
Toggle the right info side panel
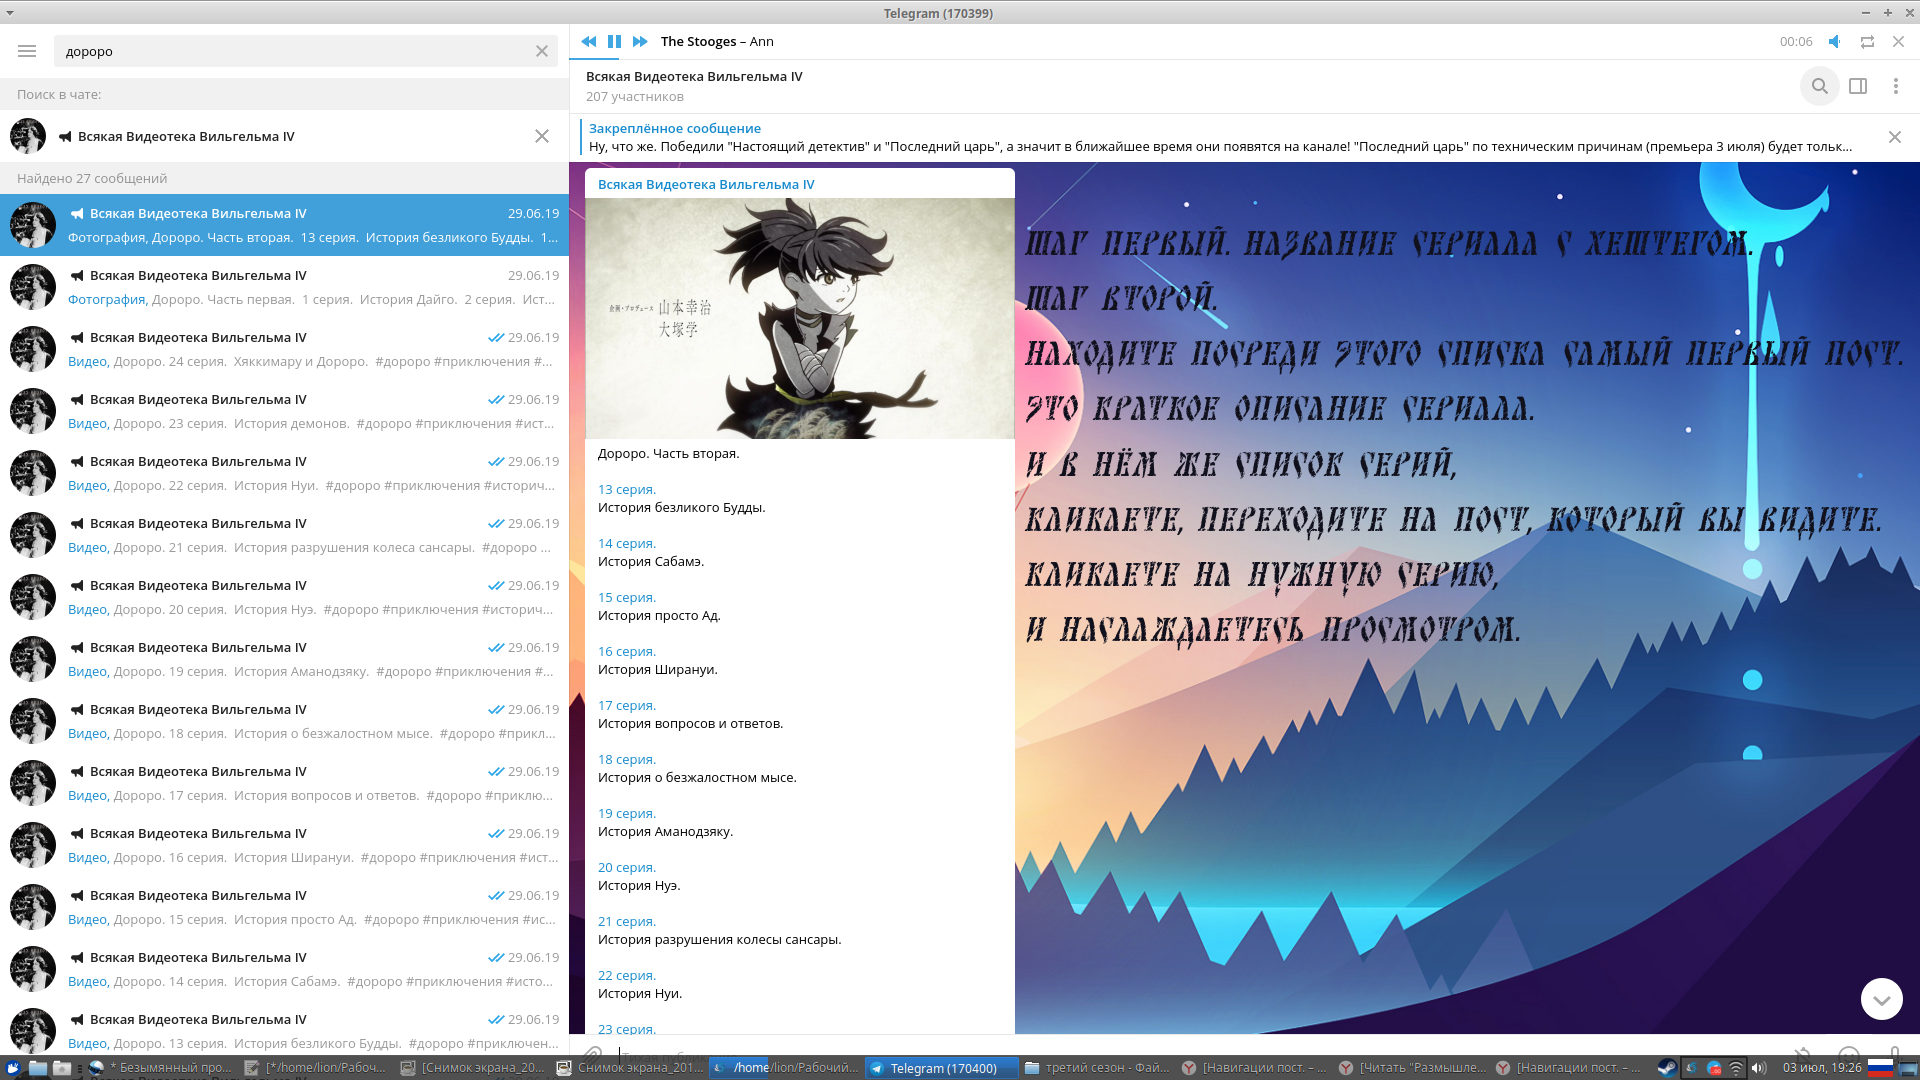click(1857, 86)
